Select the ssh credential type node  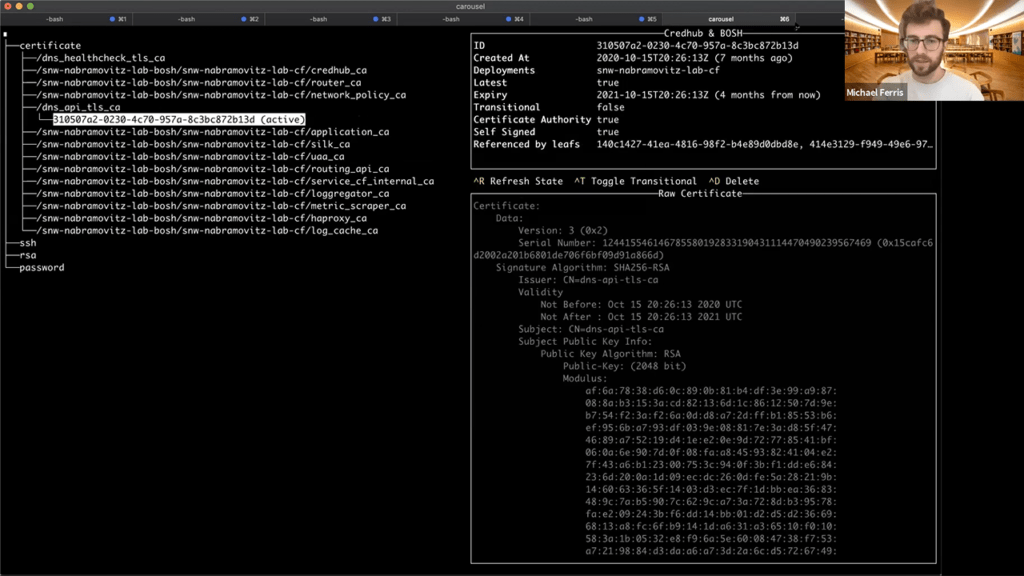pyautogui.click(x=28, y=243)
